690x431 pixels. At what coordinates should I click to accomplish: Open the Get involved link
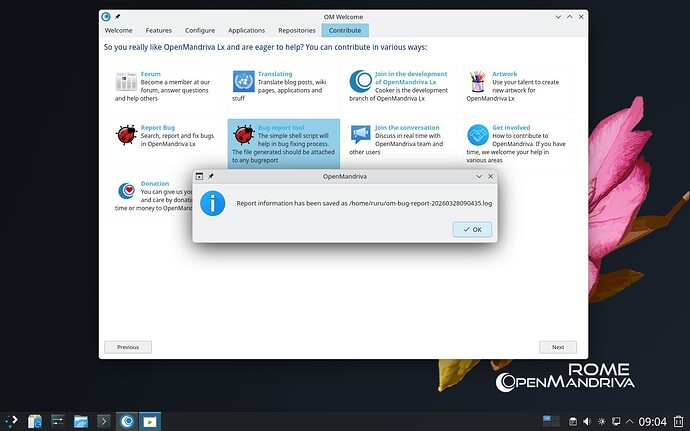point(511,128)
